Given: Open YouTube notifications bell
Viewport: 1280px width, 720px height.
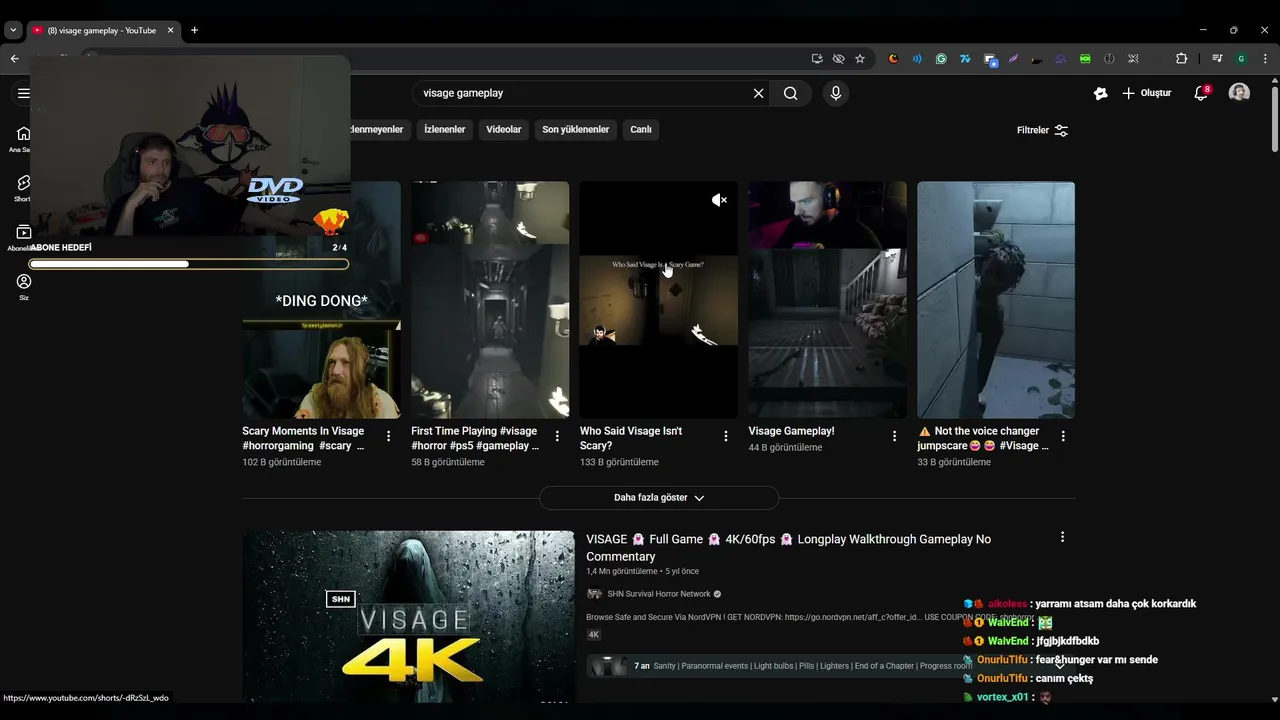Looking at the screenshot, I should coord(1201,93).
